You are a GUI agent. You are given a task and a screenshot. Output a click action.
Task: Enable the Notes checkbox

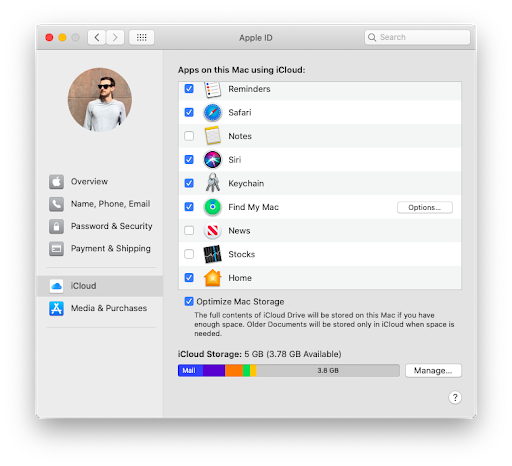coord(189,136)
